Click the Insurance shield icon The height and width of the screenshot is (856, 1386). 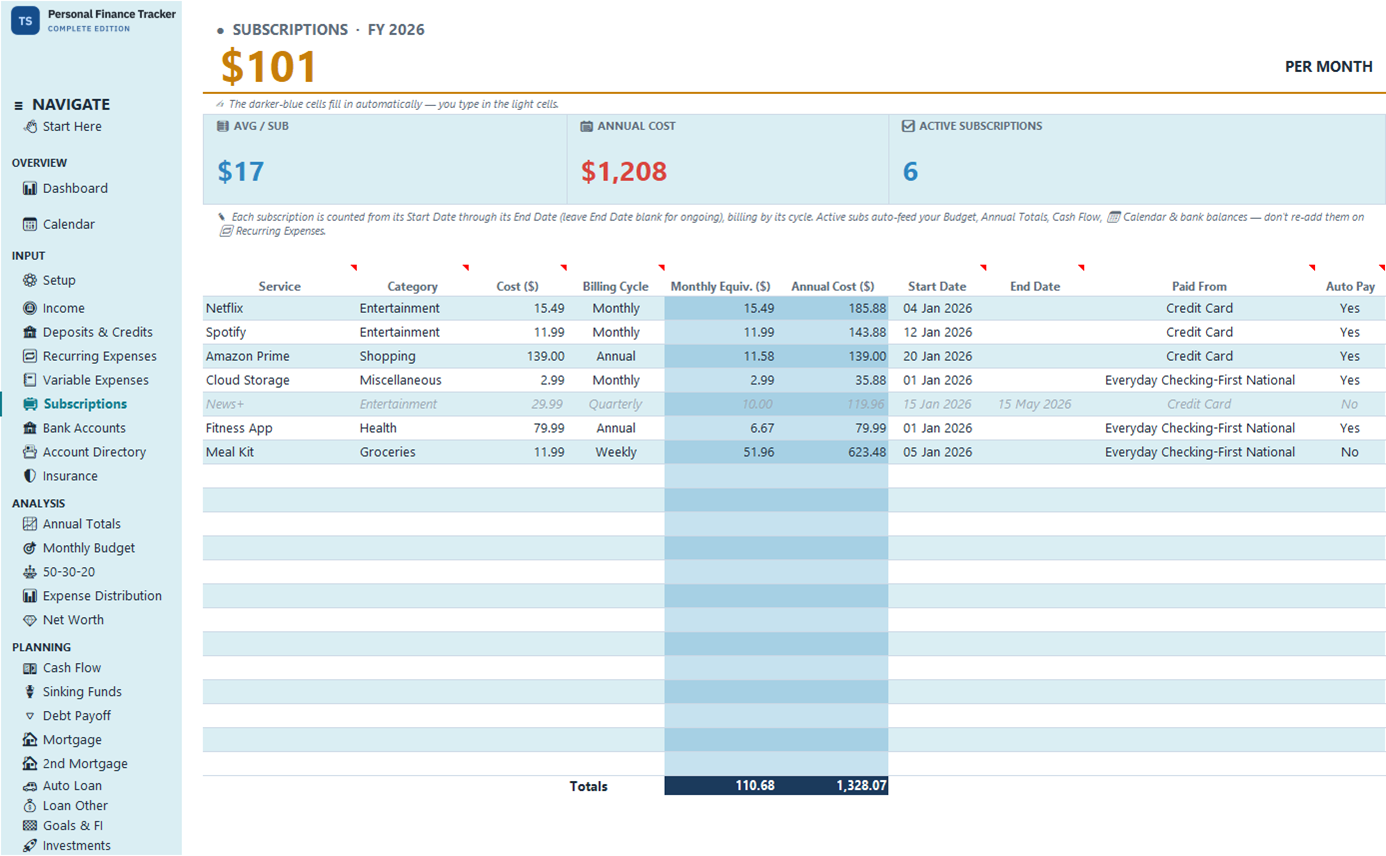tap(30, 477)
